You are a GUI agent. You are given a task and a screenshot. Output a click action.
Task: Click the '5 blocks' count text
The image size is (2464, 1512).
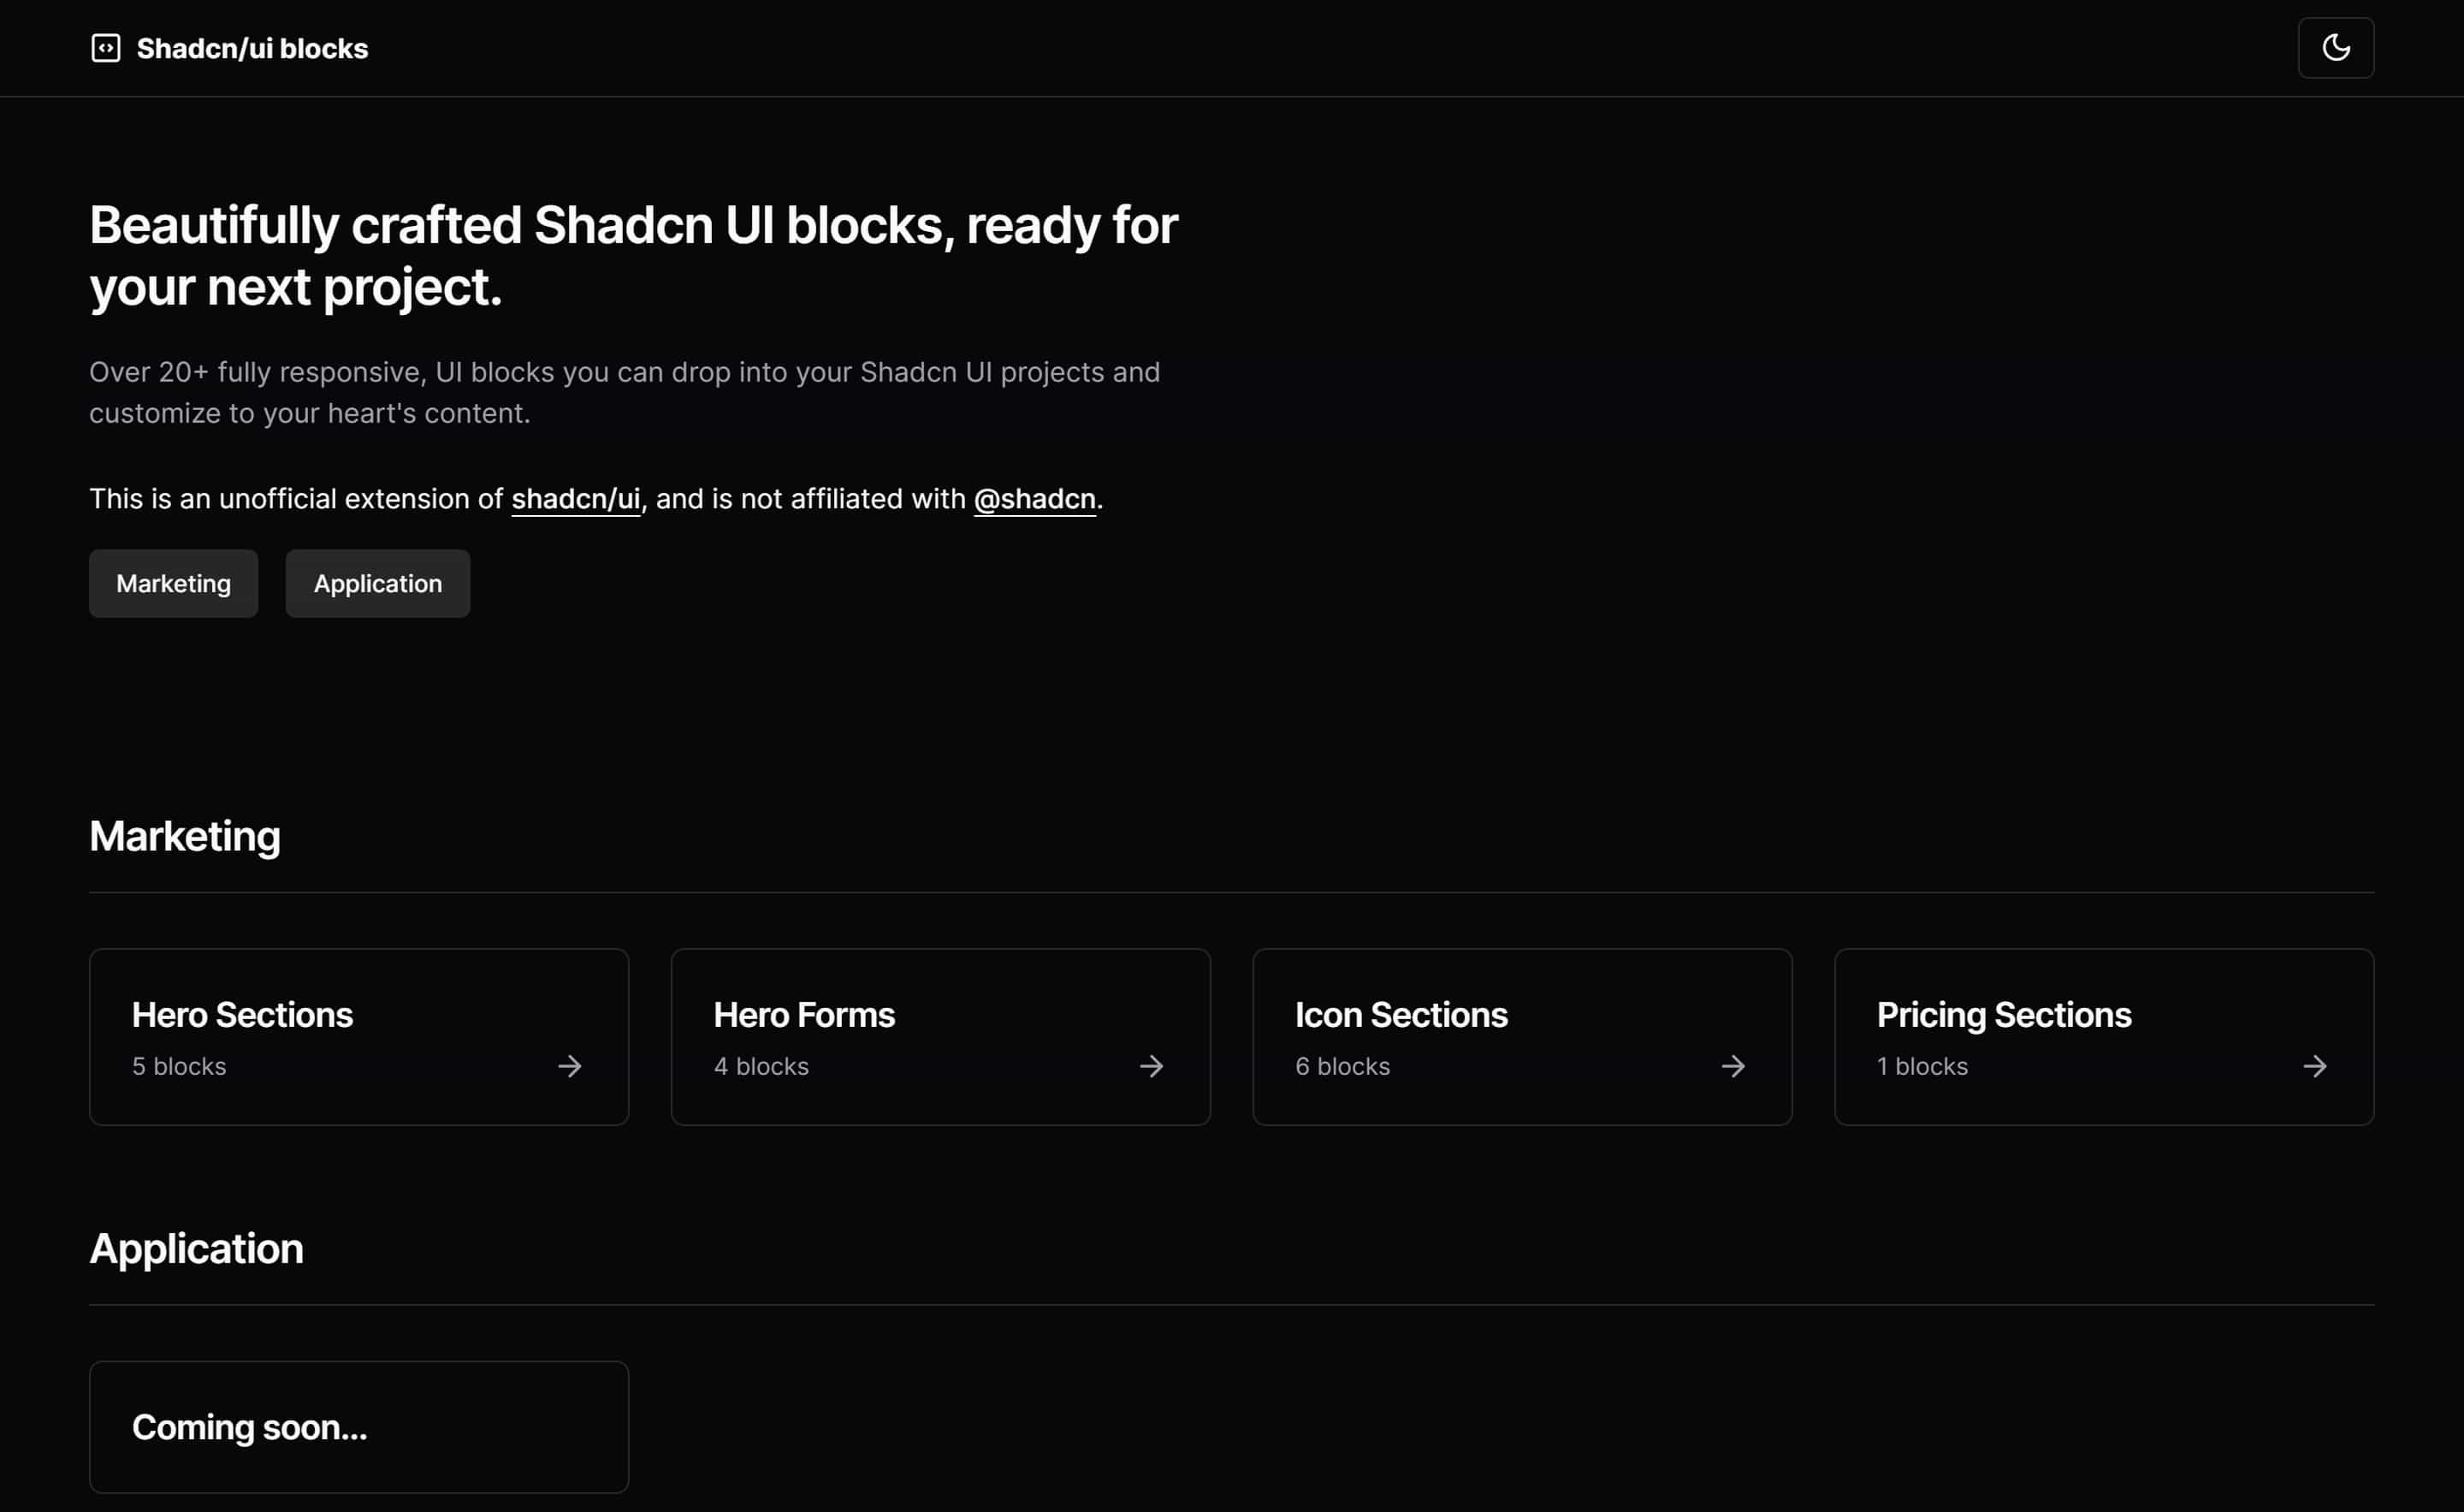(x=179, y=1066)
